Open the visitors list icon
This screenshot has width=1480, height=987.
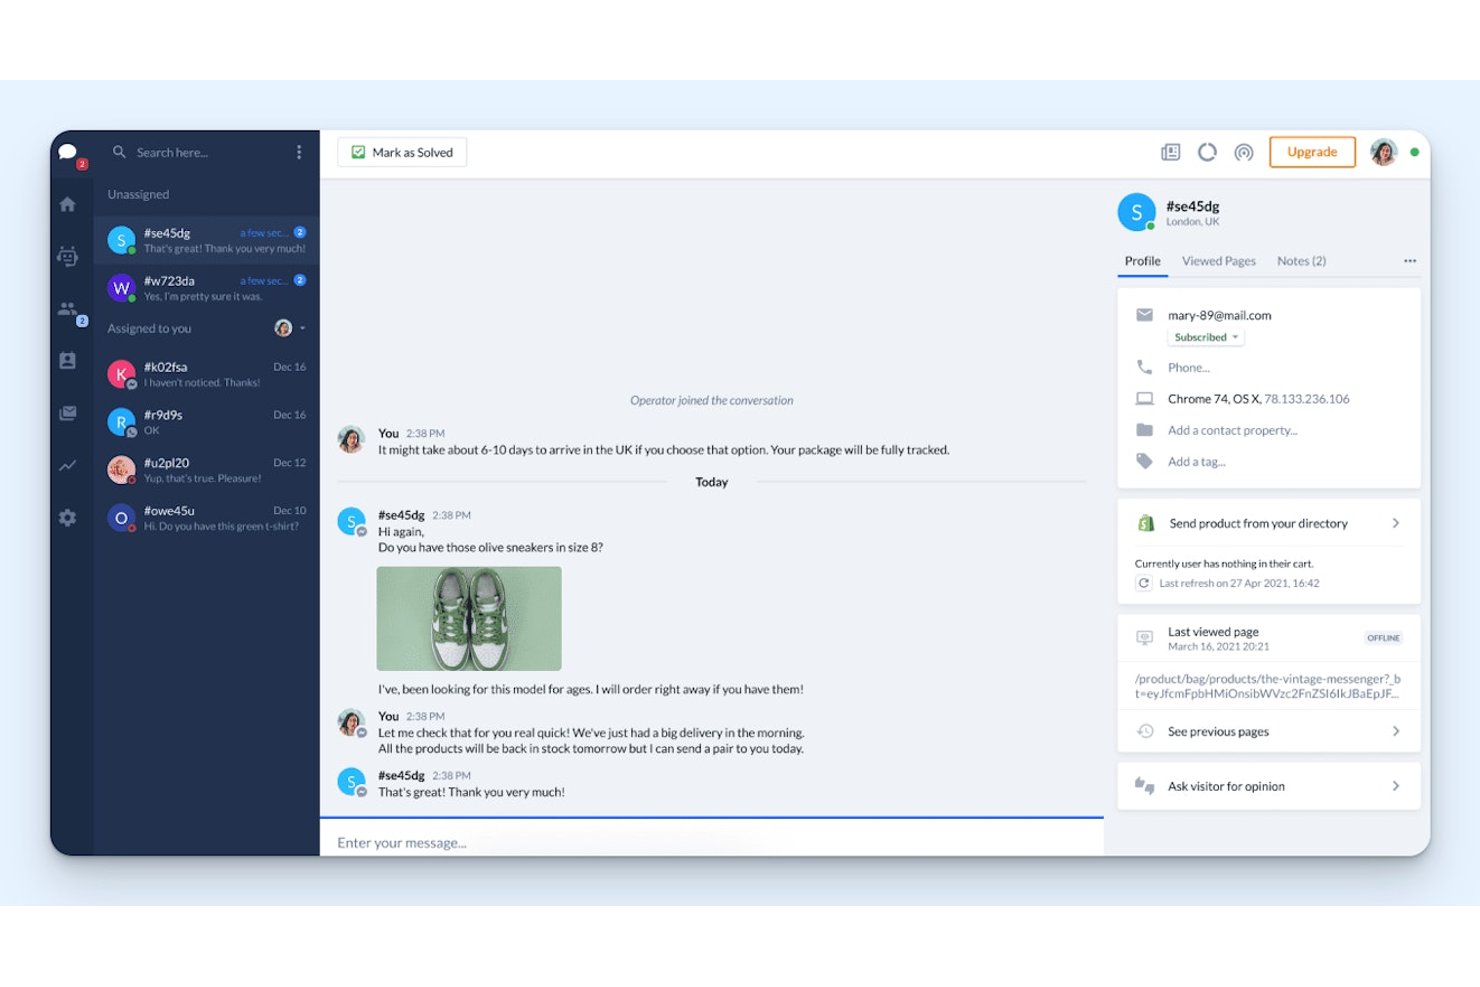click(x=67, y=309)
